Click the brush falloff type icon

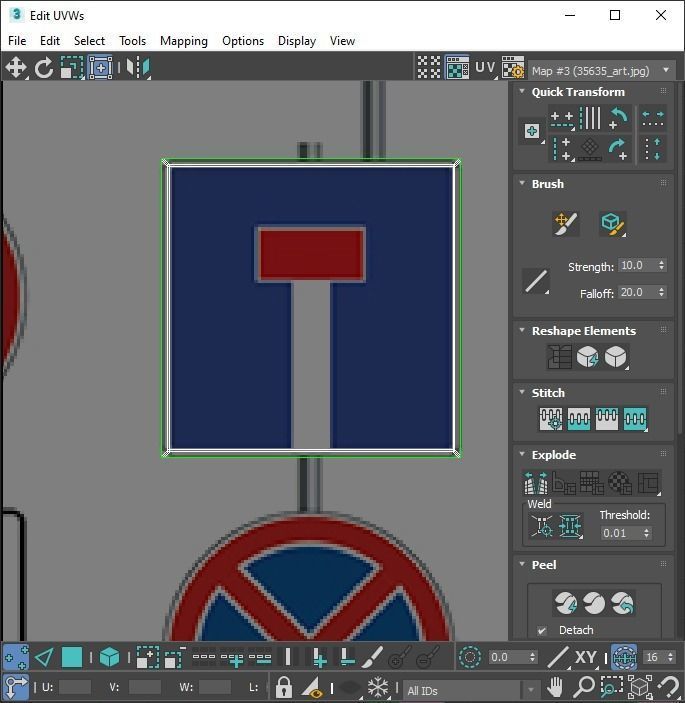tap(536, 281)
